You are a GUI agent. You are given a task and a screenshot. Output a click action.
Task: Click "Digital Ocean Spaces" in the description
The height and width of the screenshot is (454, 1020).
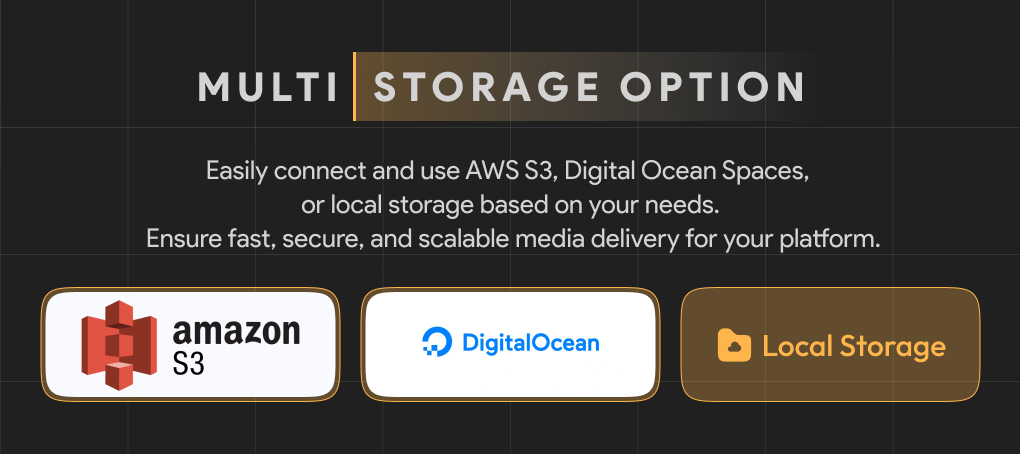point(686,170)
